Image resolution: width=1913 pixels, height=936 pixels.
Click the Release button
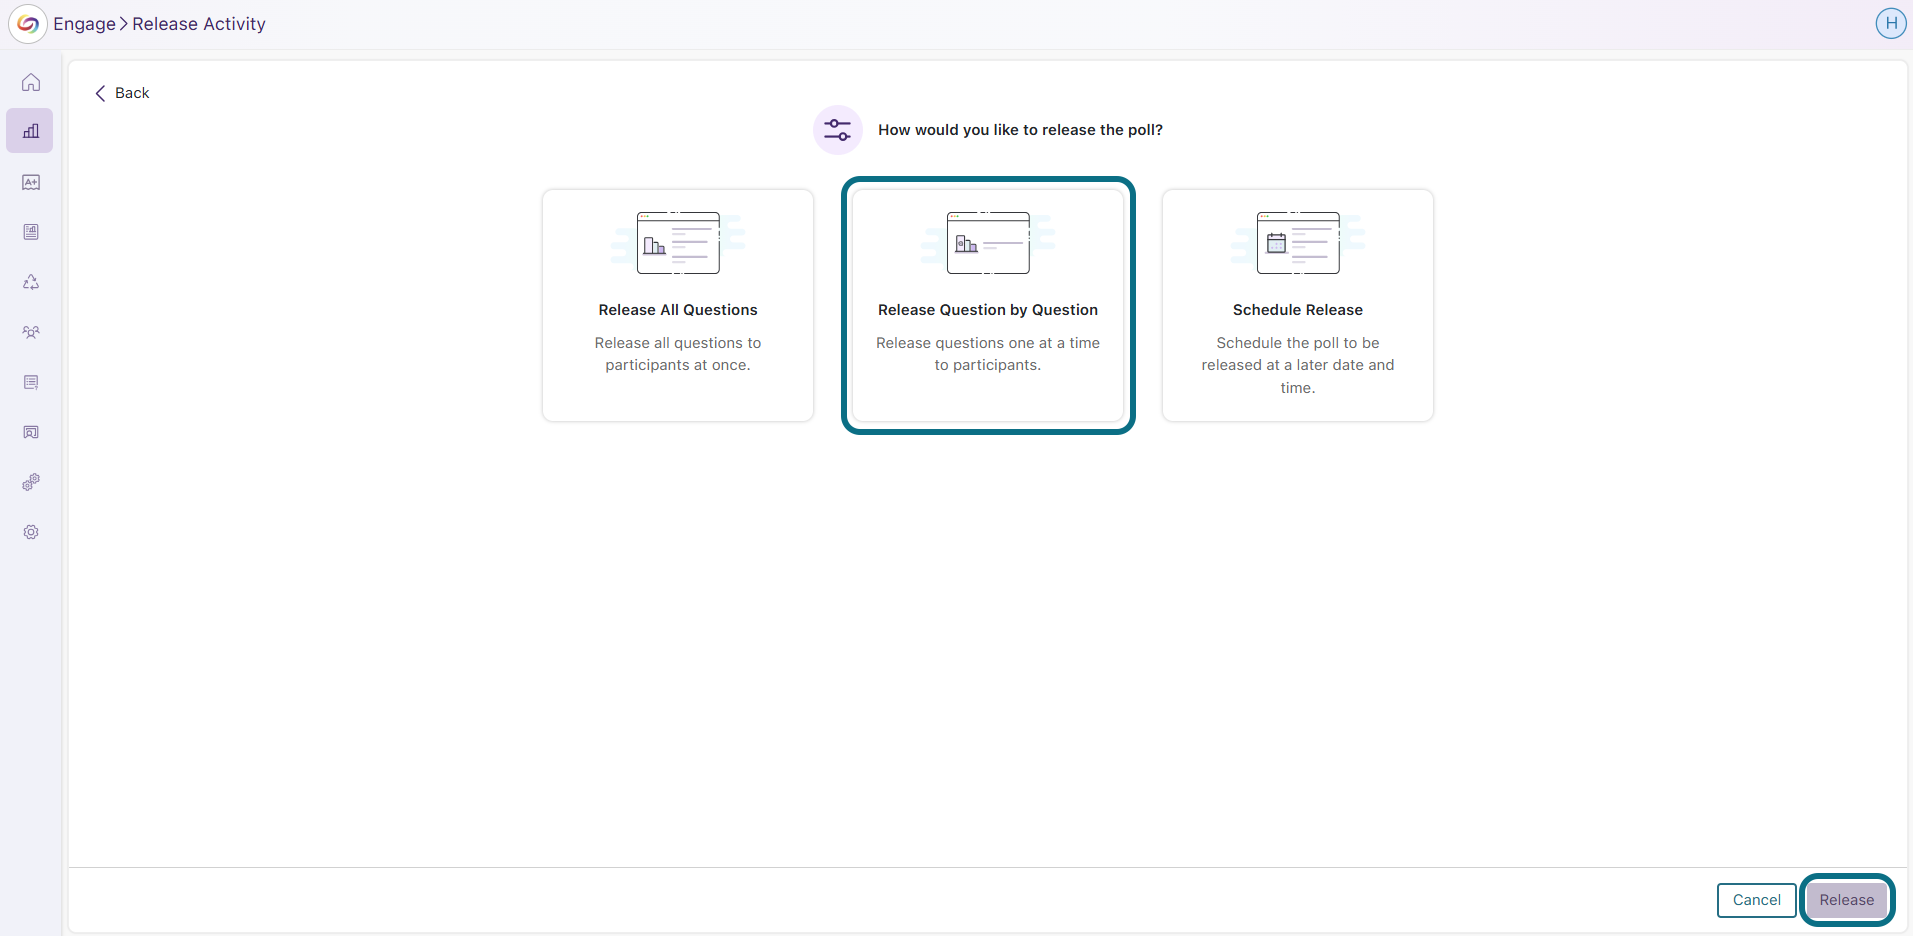click(1847, 900)
